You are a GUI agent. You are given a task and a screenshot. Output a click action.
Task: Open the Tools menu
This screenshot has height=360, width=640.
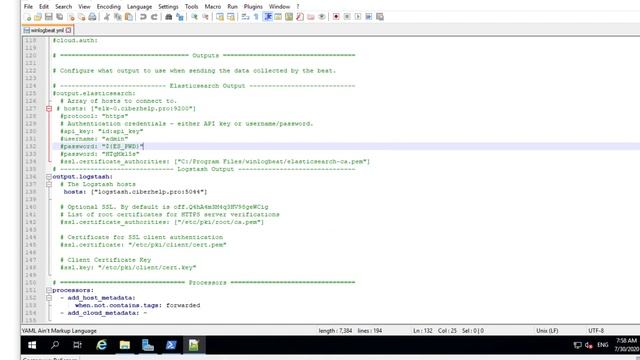(191, 7)
